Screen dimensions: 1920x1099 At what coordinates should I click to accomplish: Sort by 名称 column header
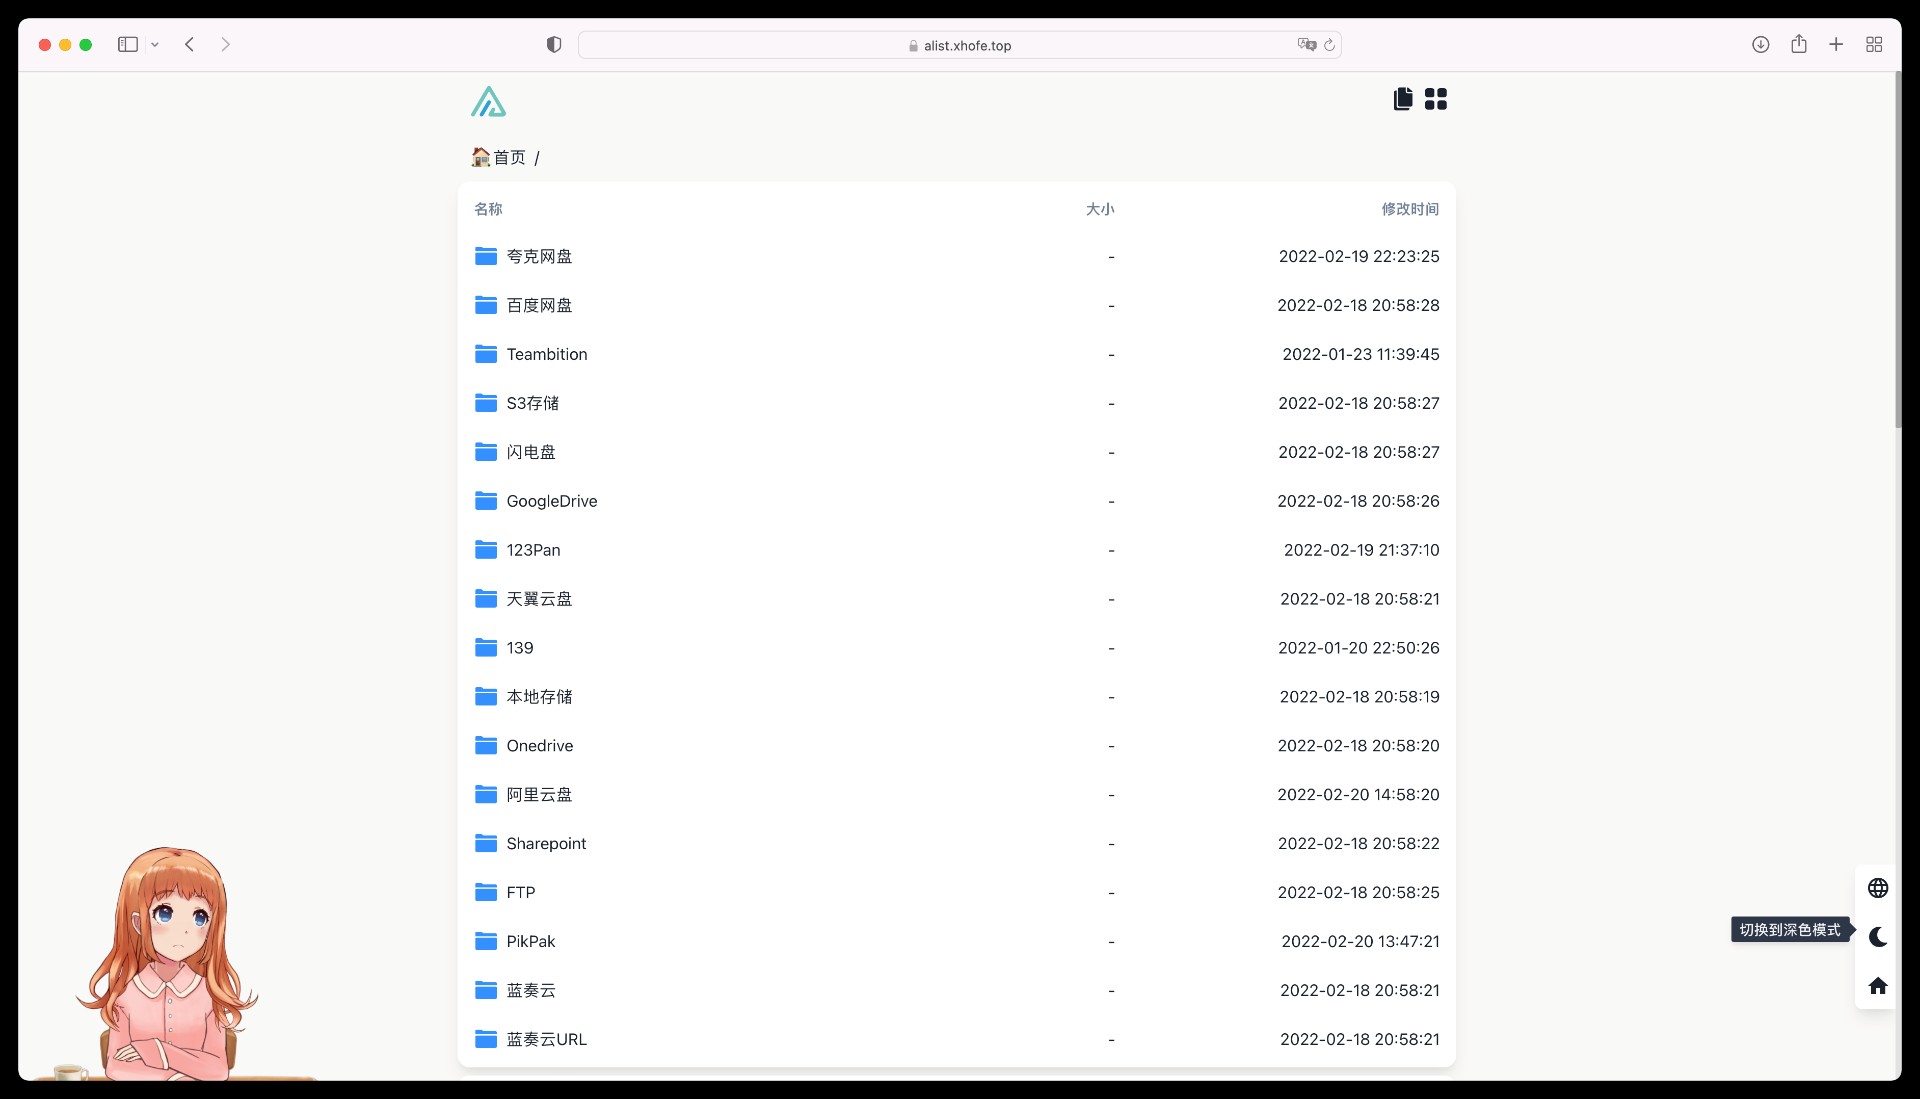point(488,209)
